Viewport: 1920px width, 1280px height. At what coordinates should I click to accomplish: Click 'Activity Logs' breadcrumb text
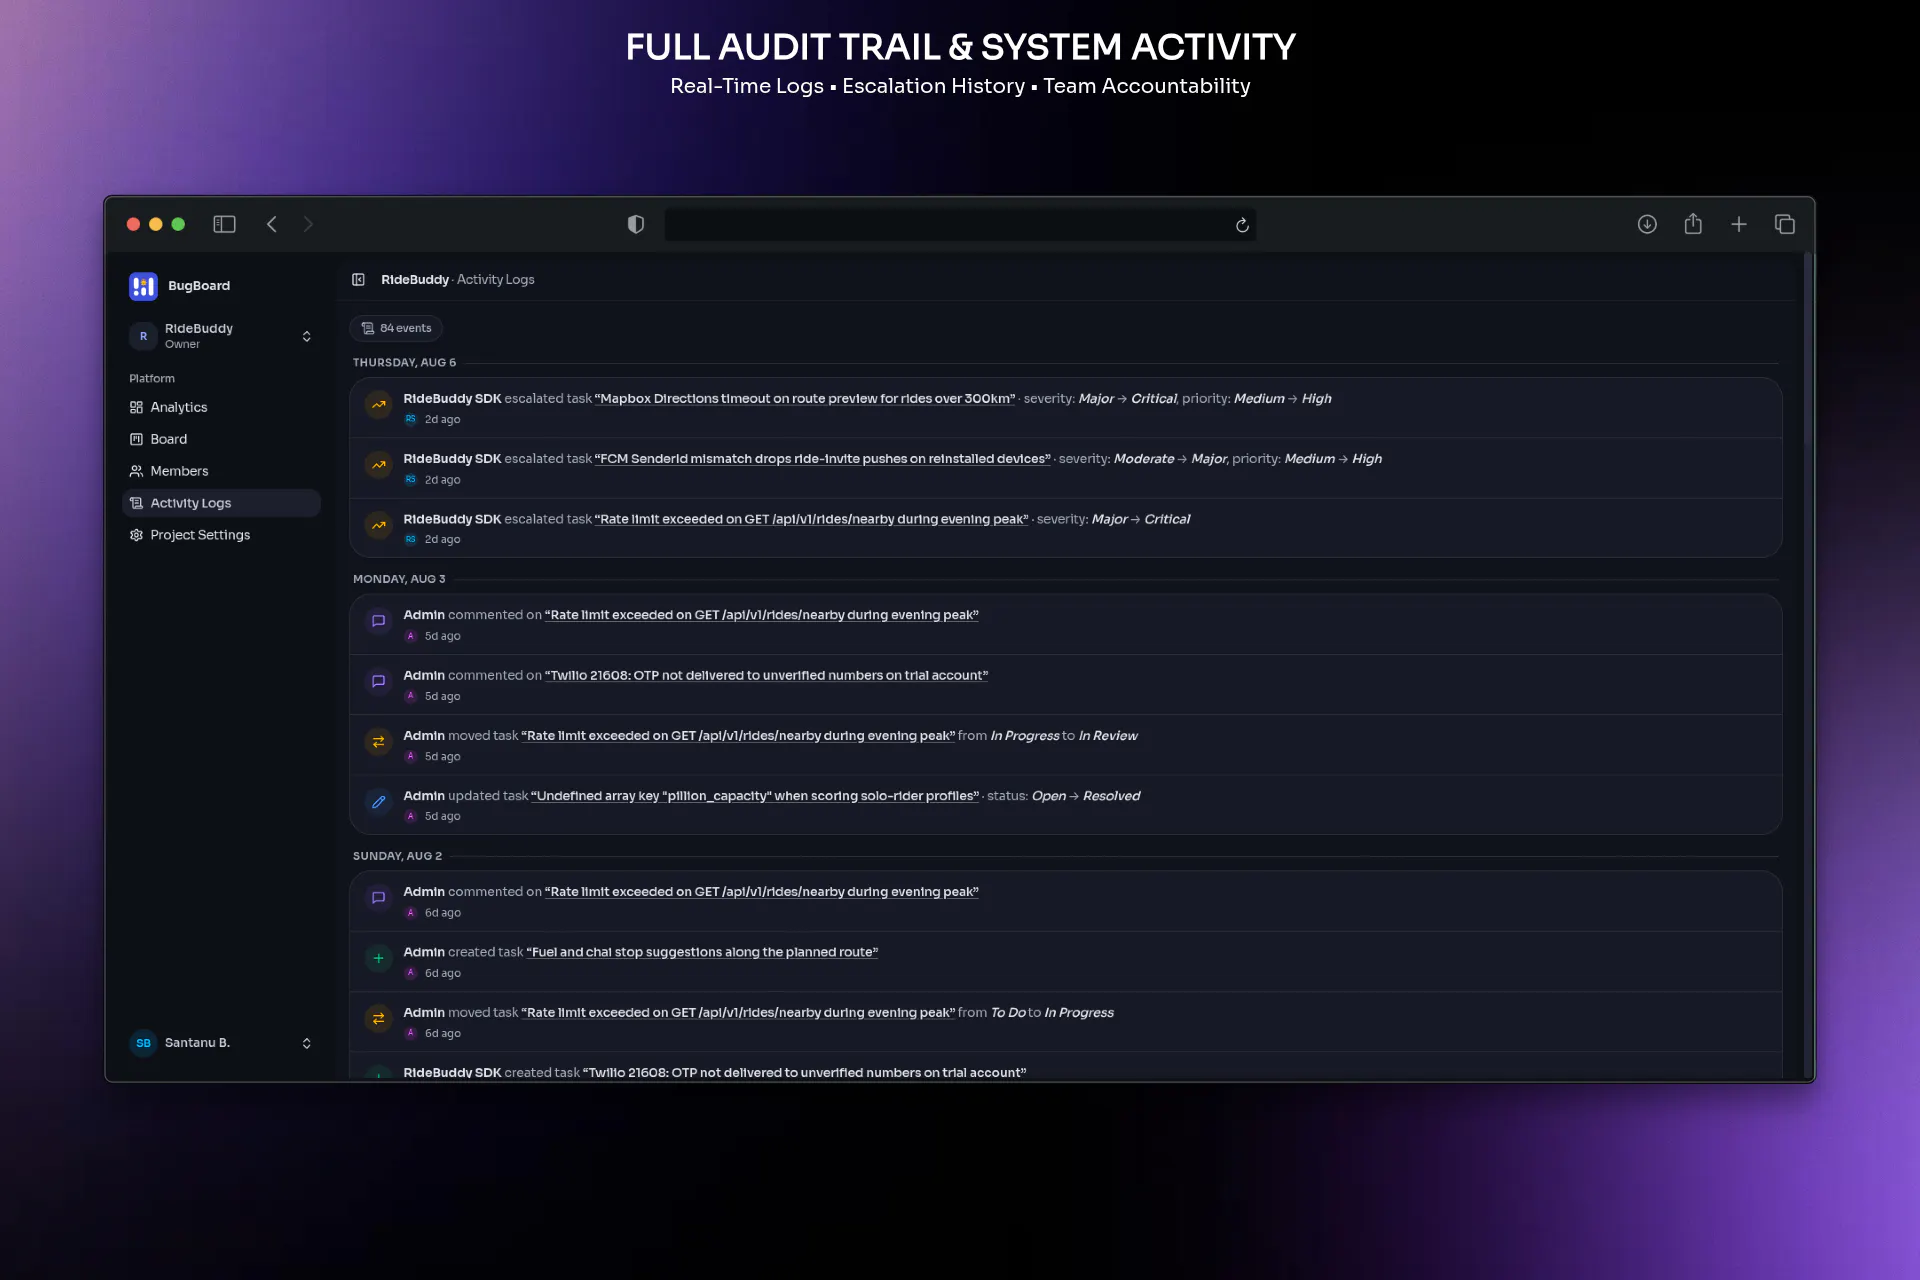point(495,279)
